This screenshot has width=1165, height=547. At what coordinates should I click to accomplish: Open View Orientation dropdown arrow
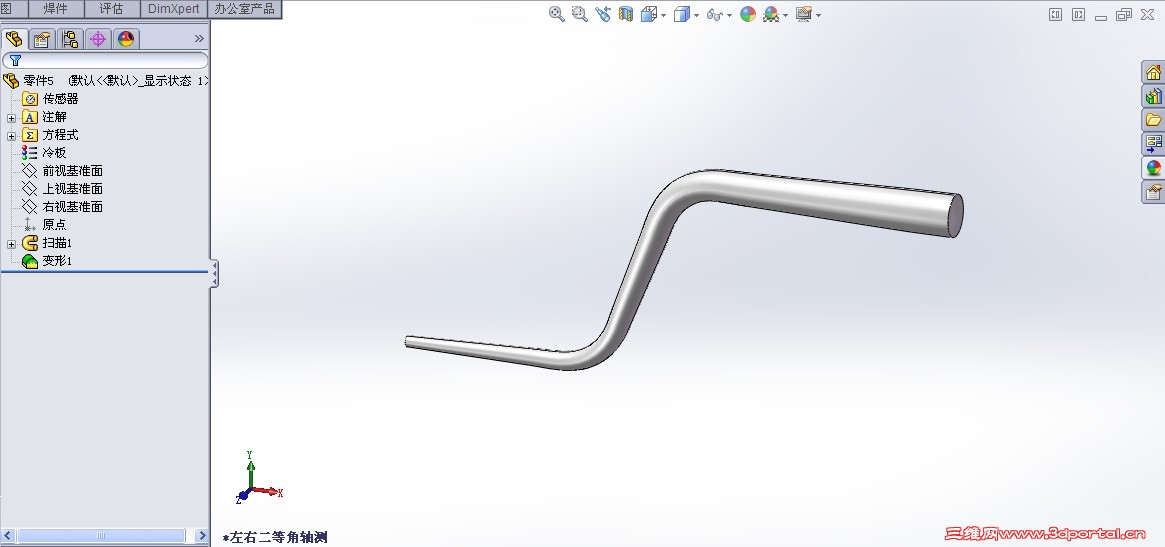[x=663, y=15]
